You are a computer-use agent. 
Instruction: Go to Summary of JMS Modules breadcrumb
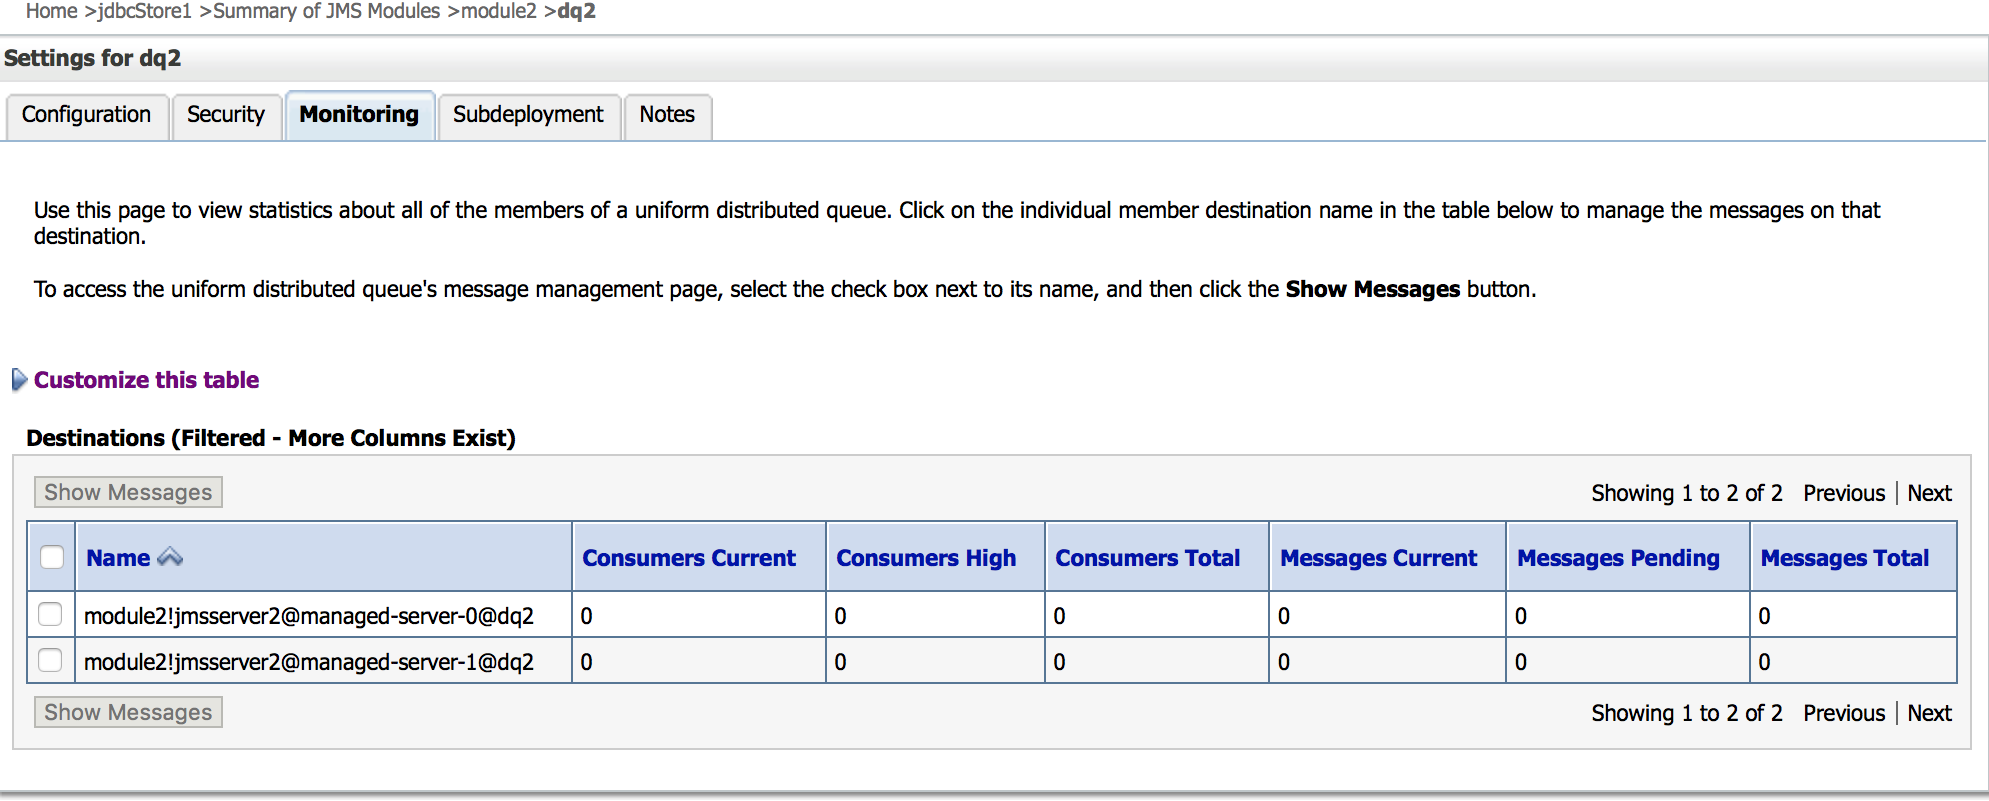[x=326, y=11]
